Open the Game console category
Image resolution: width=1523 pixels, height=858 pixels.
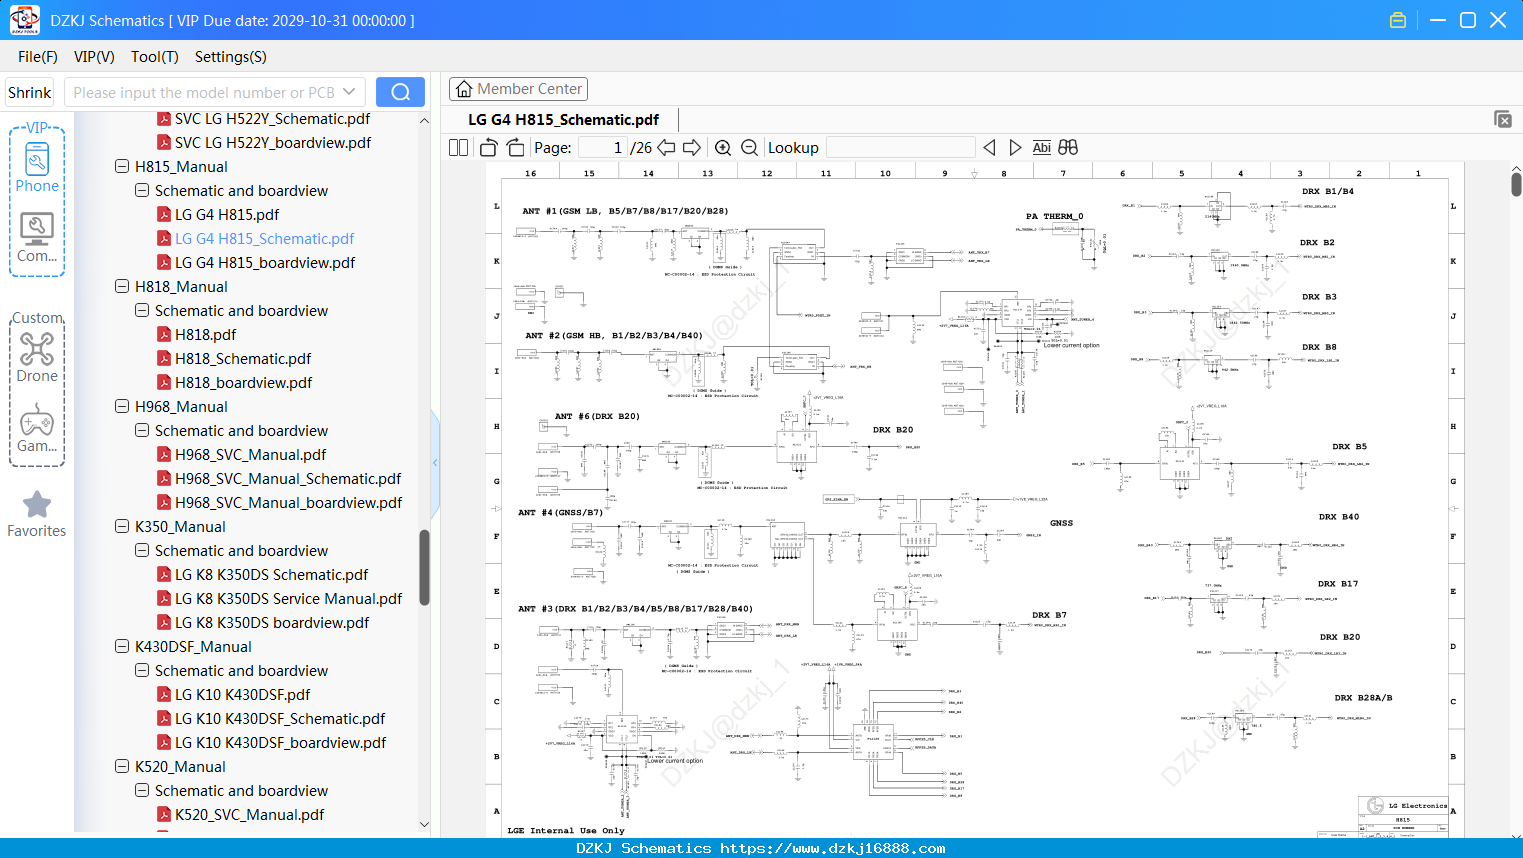37,428
